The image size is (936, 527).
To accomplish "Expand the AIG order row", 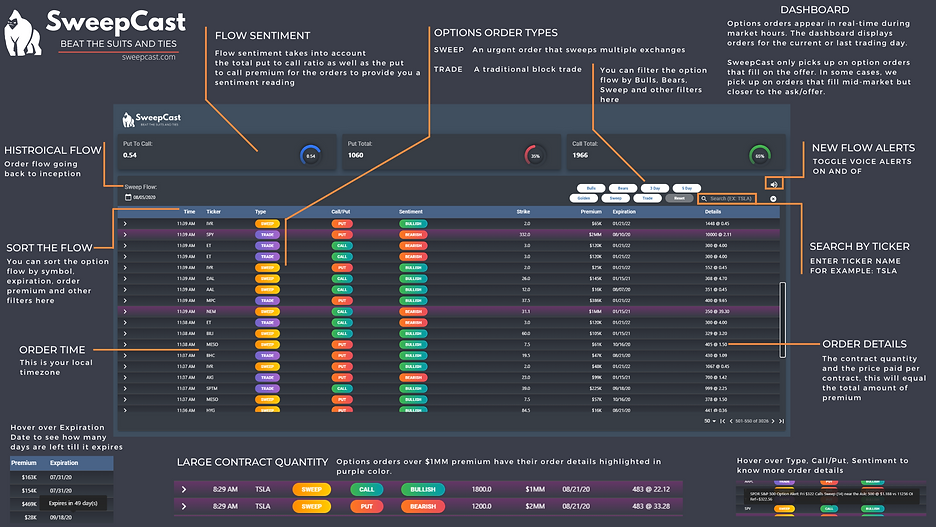I will pyautogui.click(x=125, y=378).
